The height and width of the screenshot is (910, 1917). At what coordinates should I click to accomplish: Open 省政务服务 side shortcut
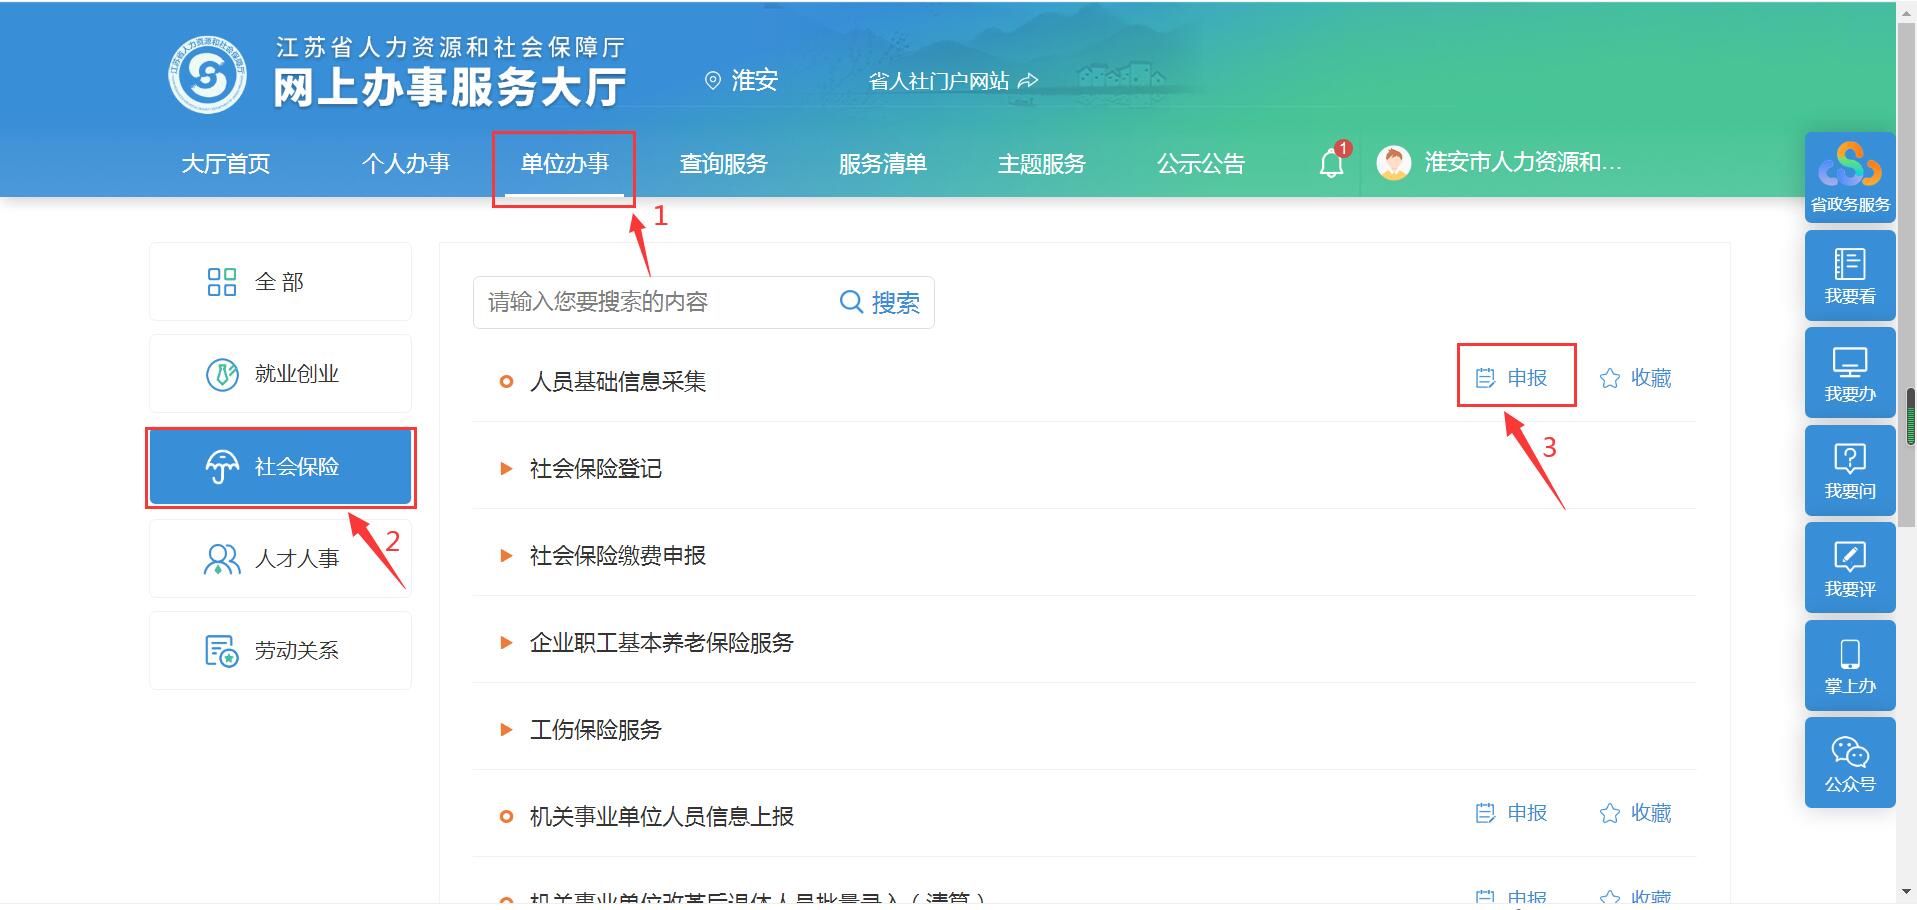click(x=1849, y=177)
